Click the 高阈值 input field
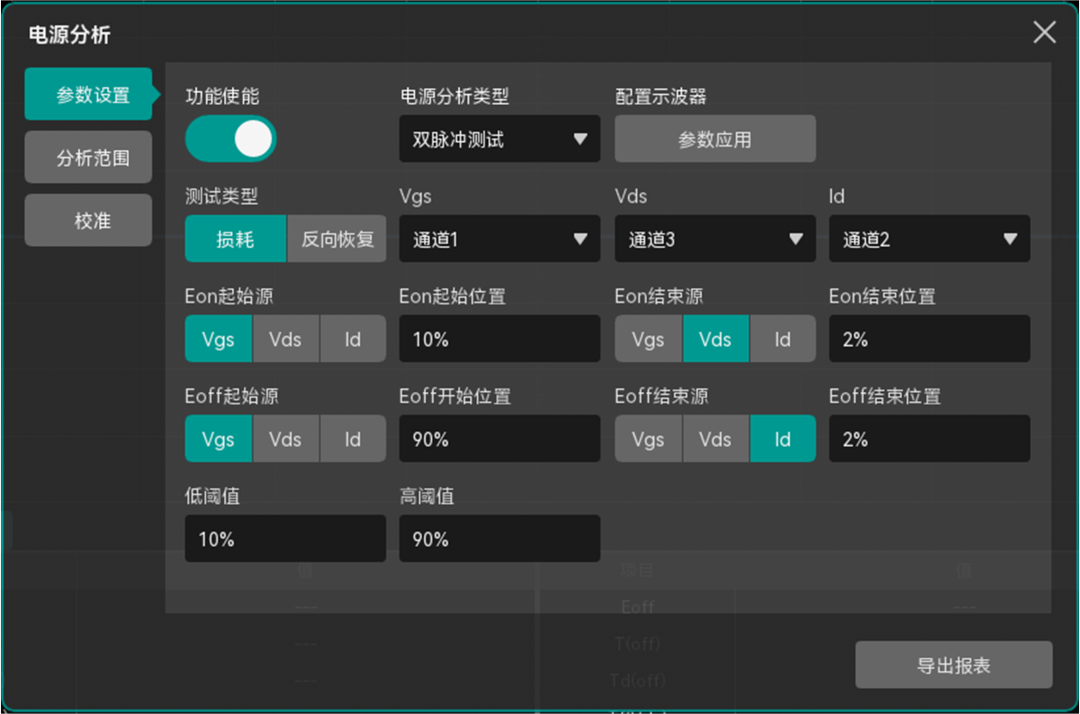This screenshot has width=1080, height=714. coord(499,538)
